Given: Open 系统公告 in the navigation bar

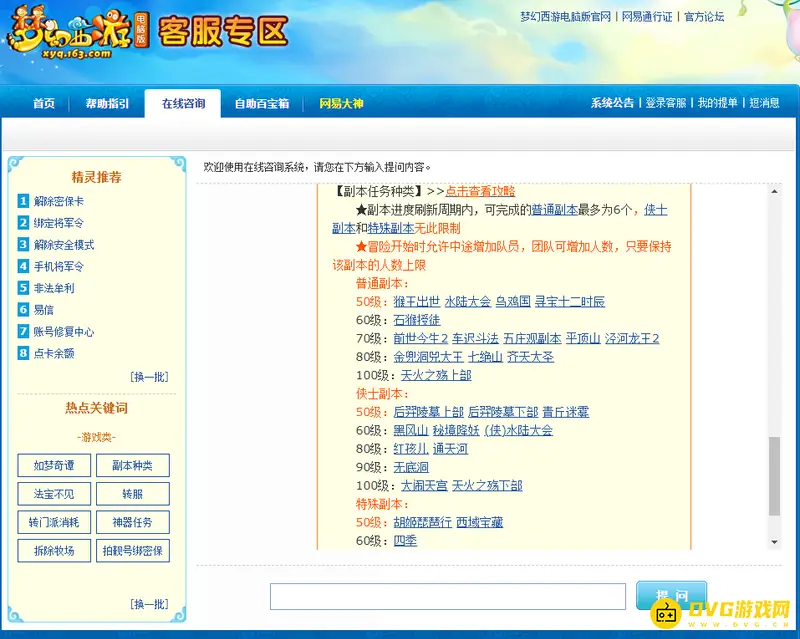Looking at the screenshot, I should 612,103.
